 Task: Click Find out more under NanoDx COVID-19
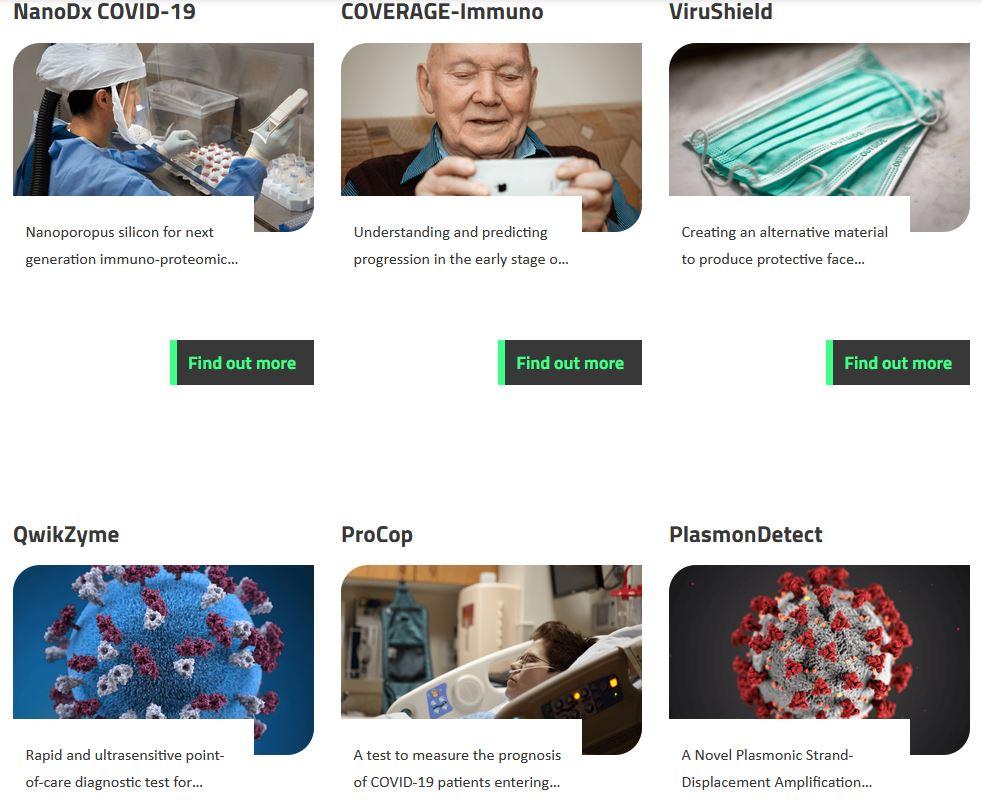[x=242, y=363]
